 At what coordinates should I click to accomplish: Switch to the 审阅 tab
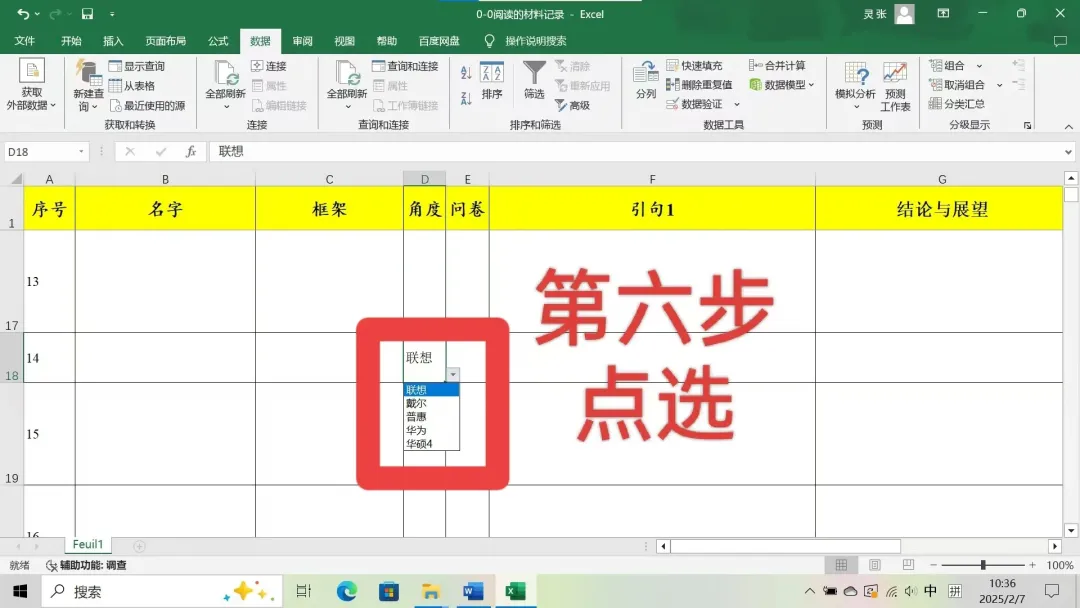pos(302,41)
